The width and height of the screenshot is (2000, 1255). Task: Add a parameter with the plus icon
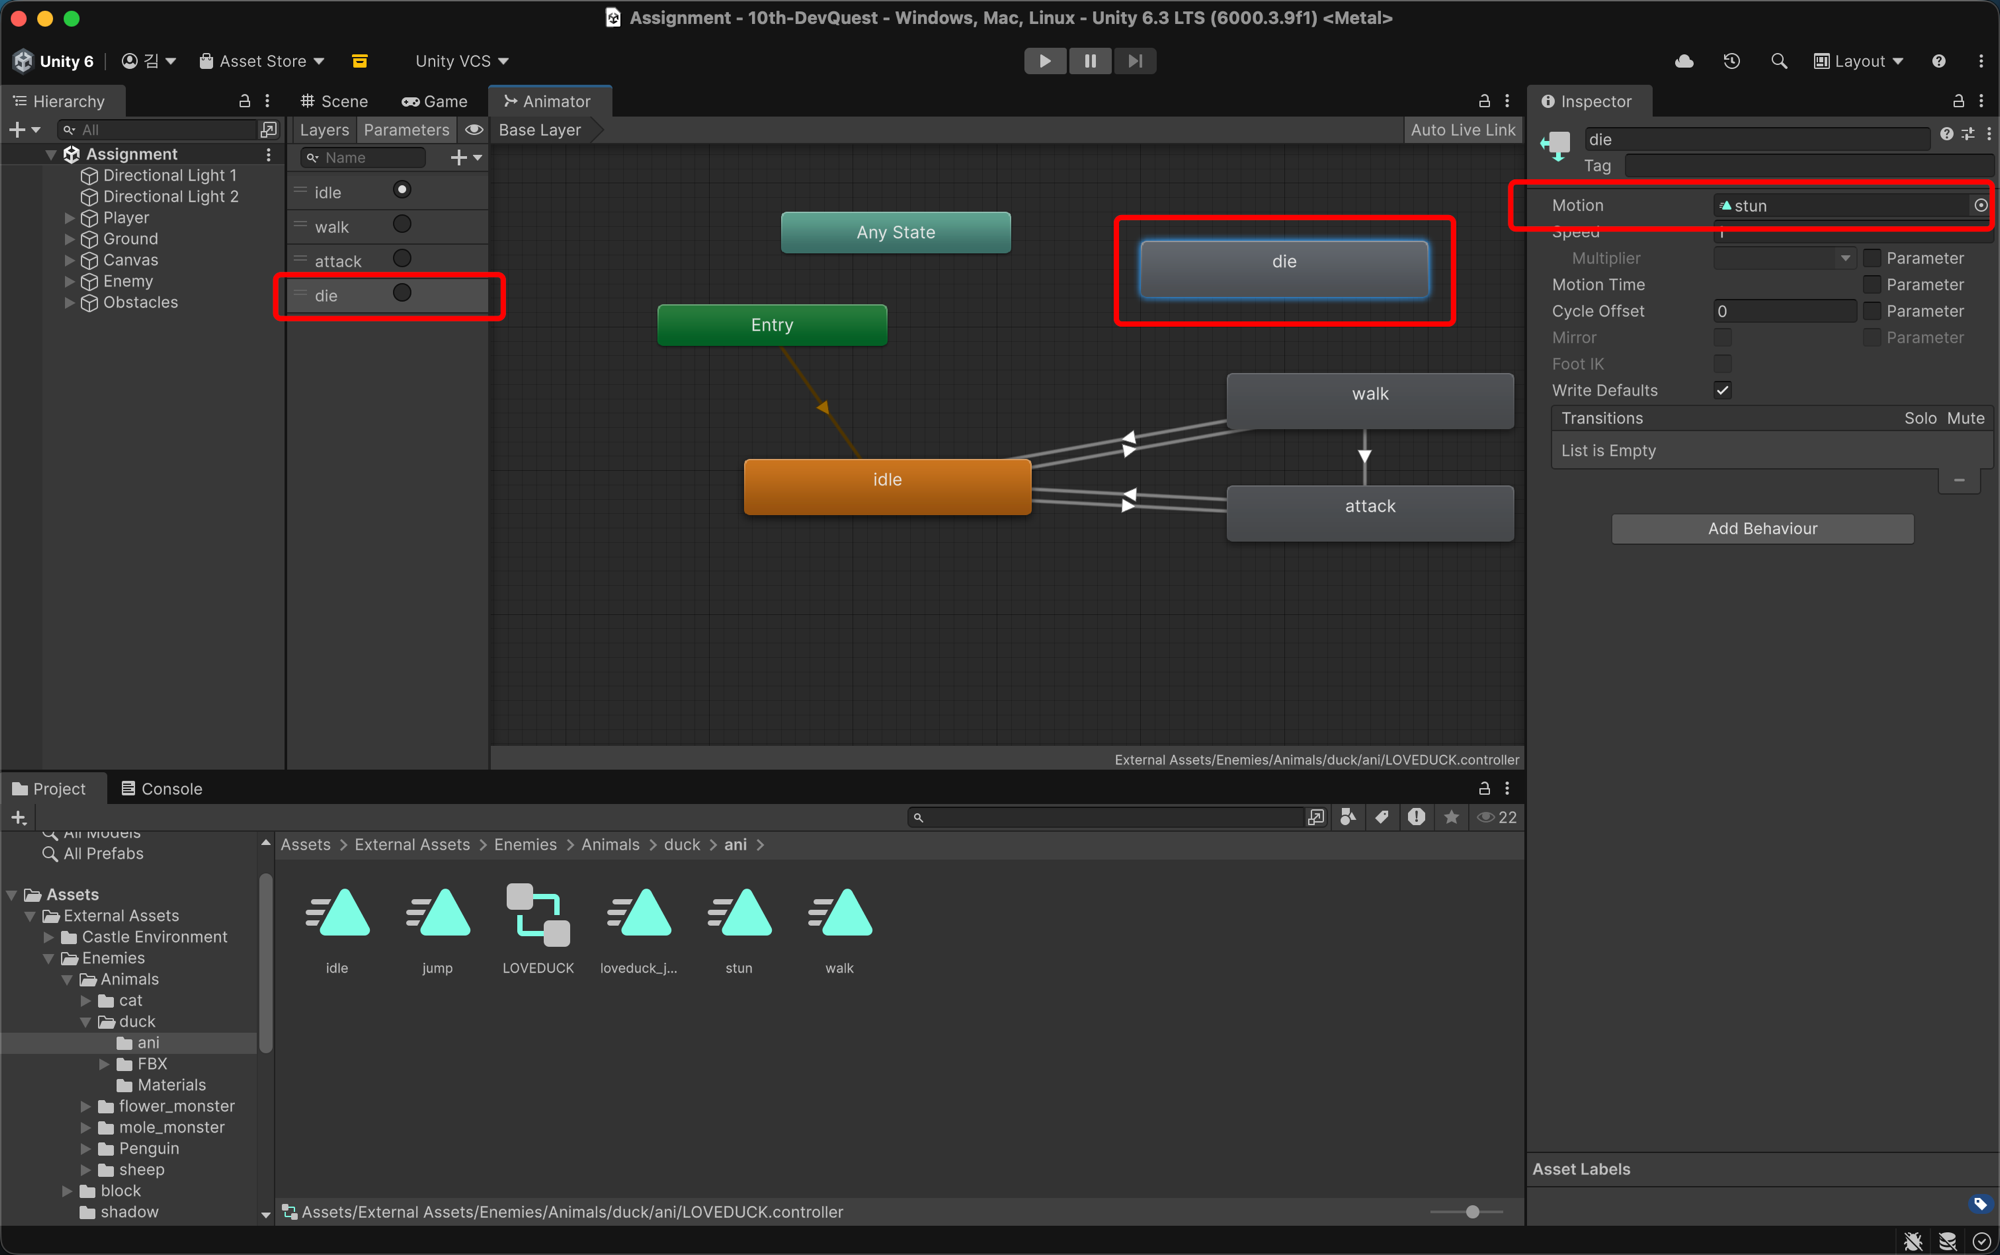coord(459,157)
